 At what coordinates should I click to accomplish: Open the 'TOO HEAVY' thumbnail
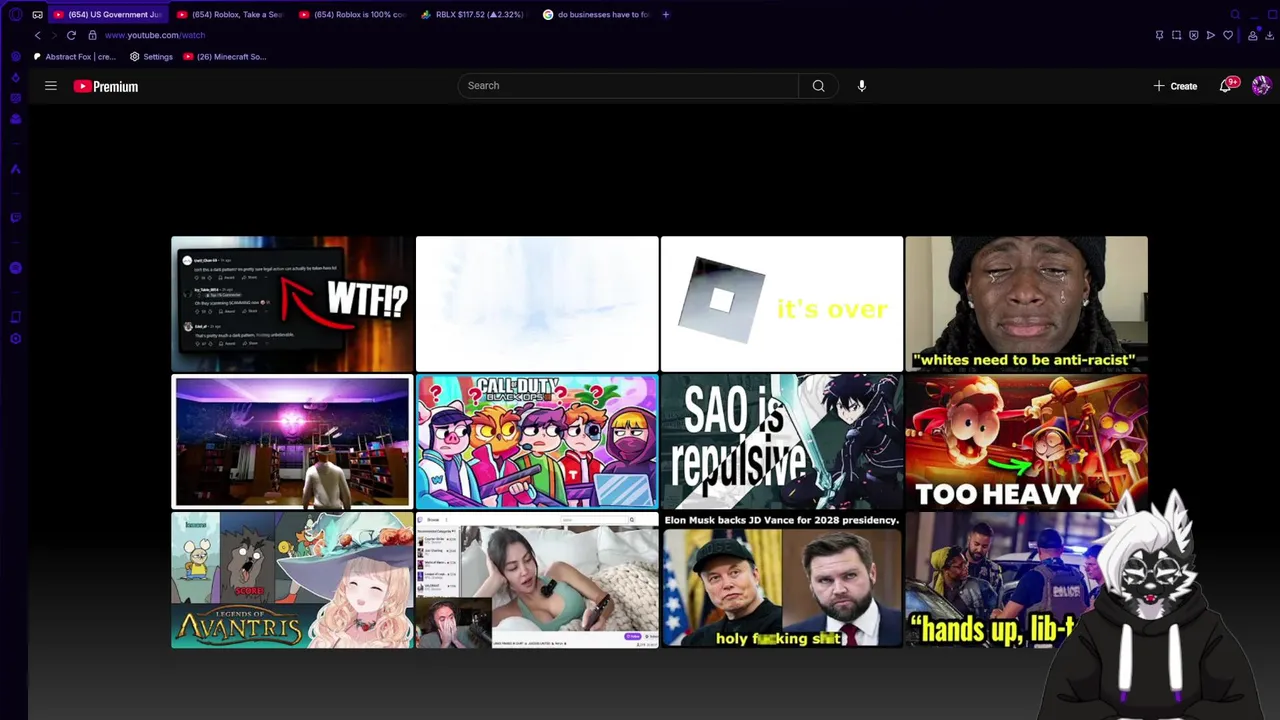pyautogui.click(x=1027, y=442)
